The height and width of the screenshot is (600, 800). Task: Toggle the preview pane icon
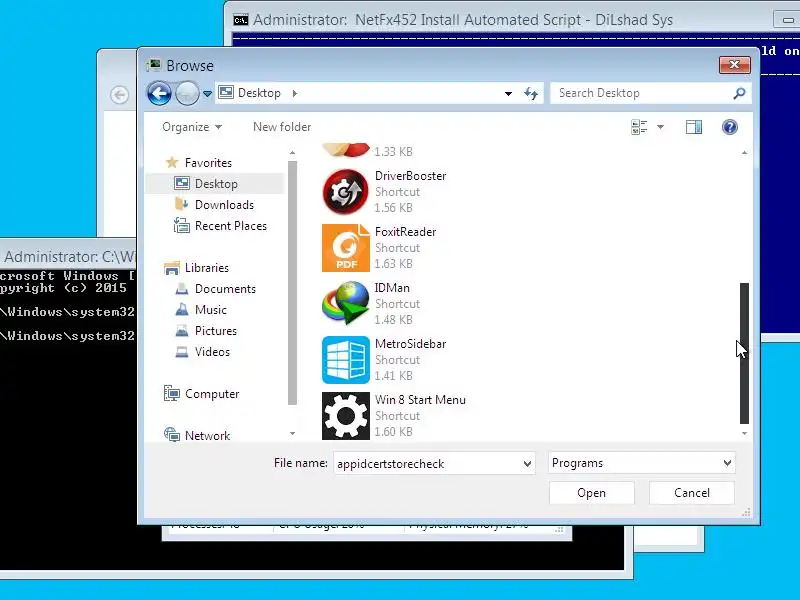(694, 127)
